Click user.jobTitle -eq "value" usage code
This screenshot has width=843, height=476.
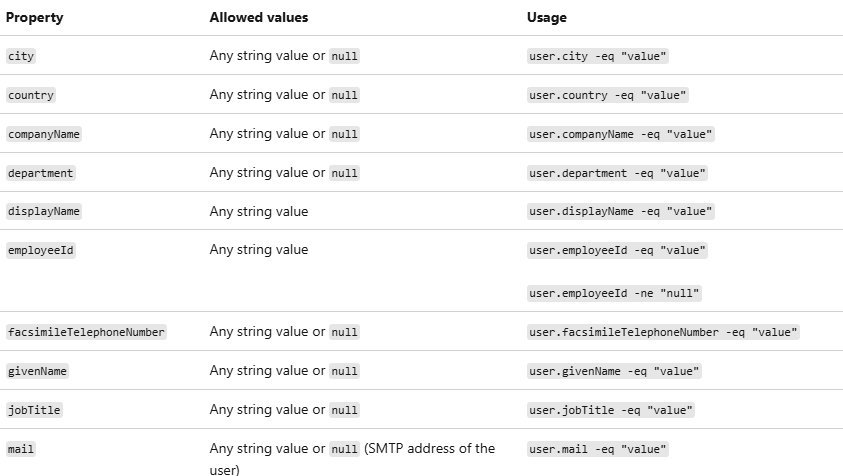tap(611, 410)
